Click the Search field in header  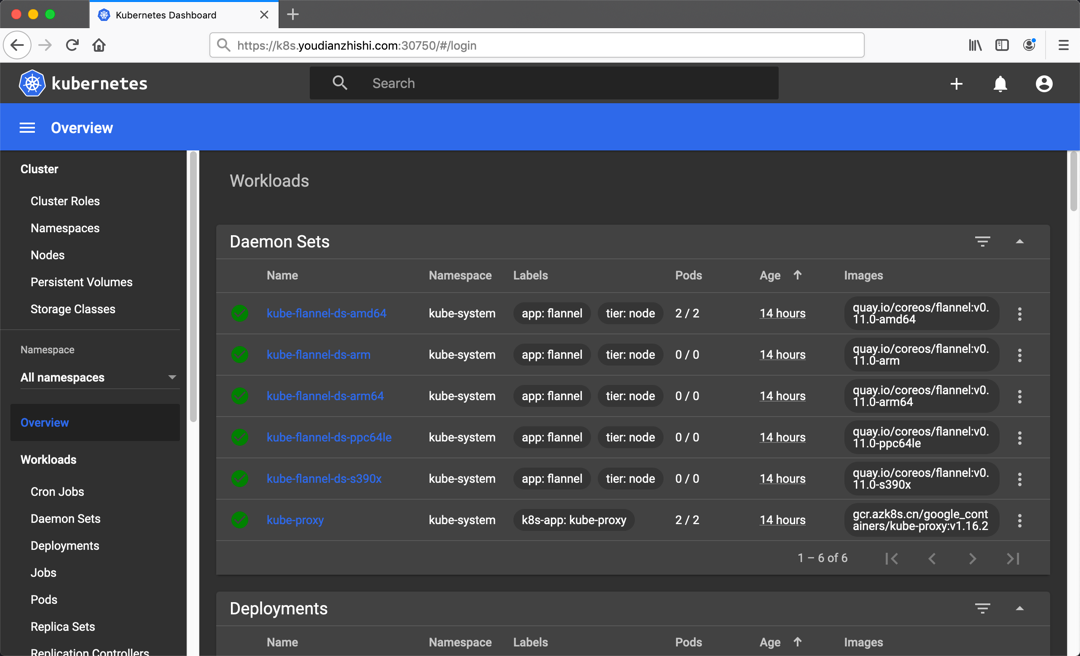[544, 83]
